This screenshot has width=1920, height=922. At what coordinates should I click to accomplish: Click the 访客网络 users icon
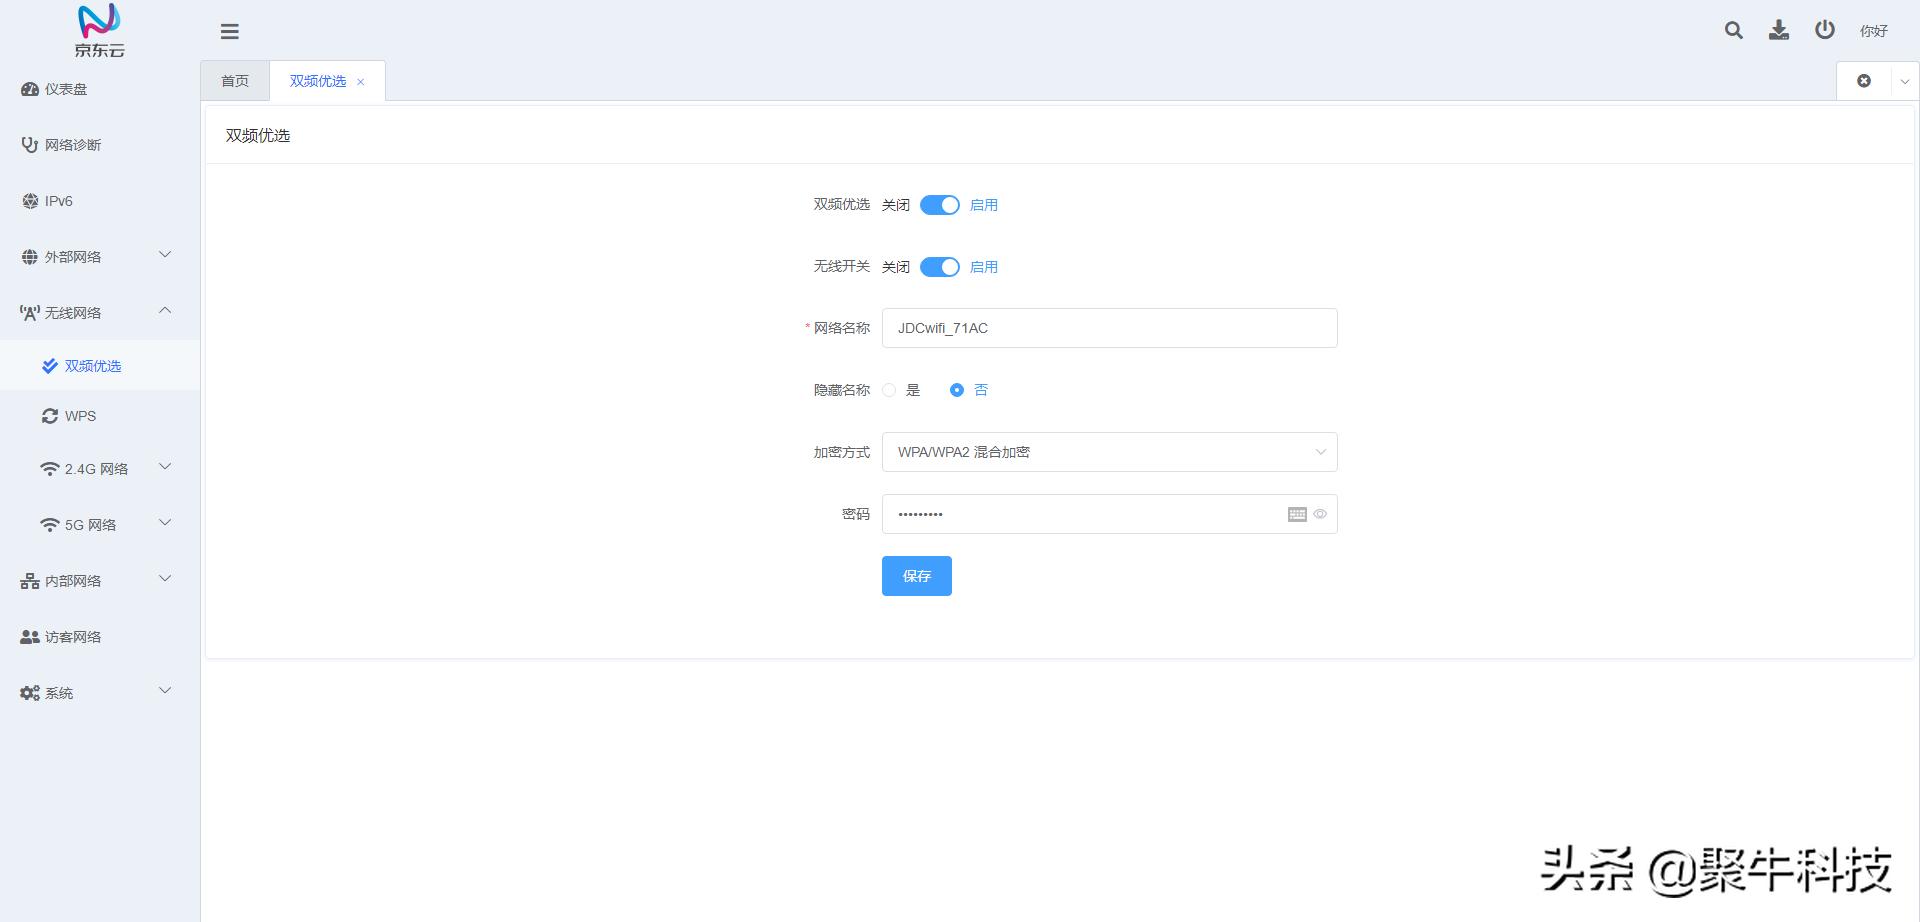click(x=30, y=637)
